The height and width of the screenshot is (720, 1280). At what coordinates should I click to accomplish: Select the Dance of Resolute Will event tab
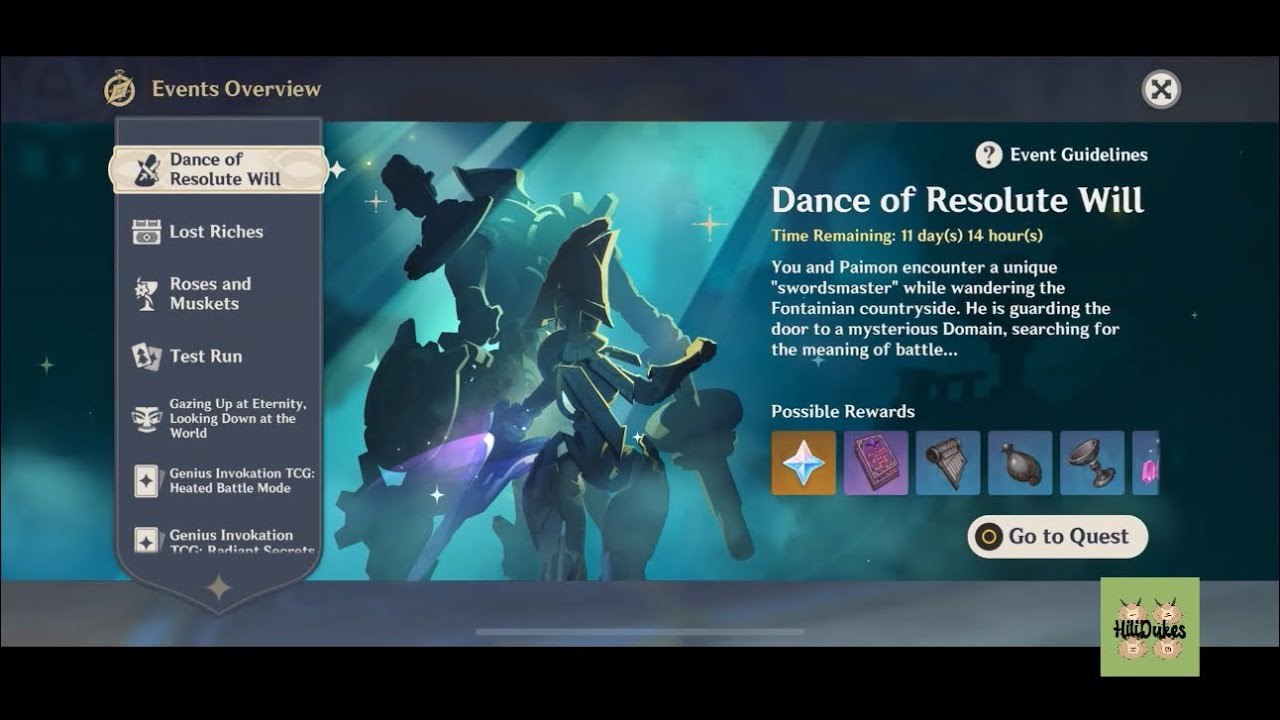pyautogui.click(x=218, y=170)
